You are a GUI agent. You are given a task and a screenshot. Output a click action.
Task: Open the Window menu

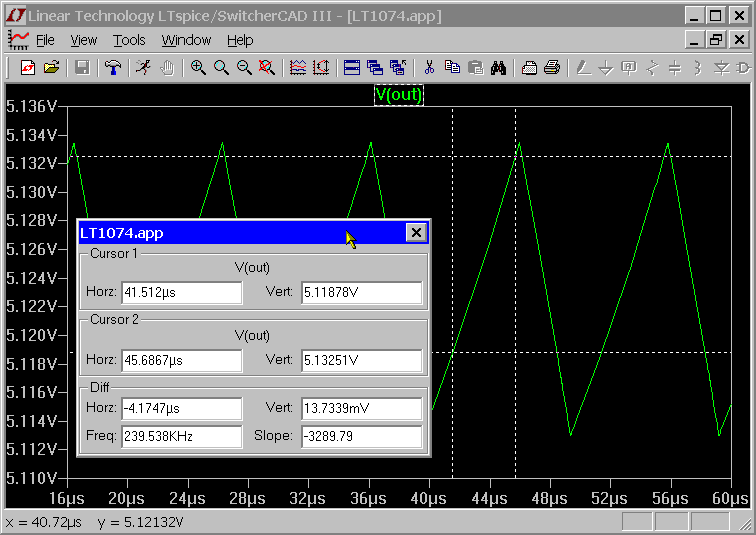click(186, 40)
